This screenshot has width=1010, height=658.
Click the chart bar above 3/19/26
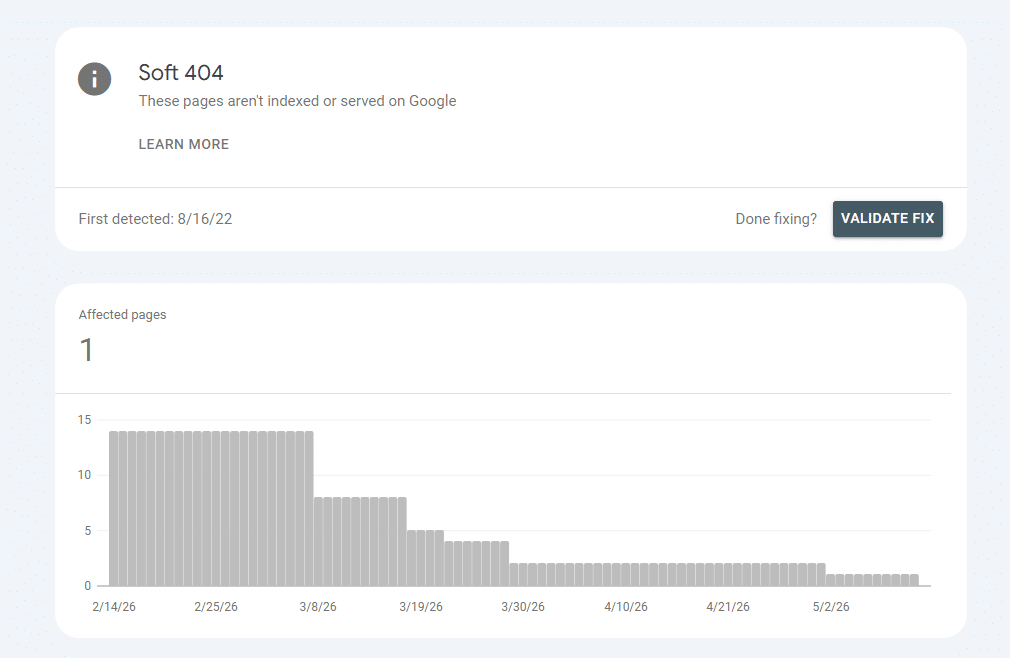click(421, 558)
